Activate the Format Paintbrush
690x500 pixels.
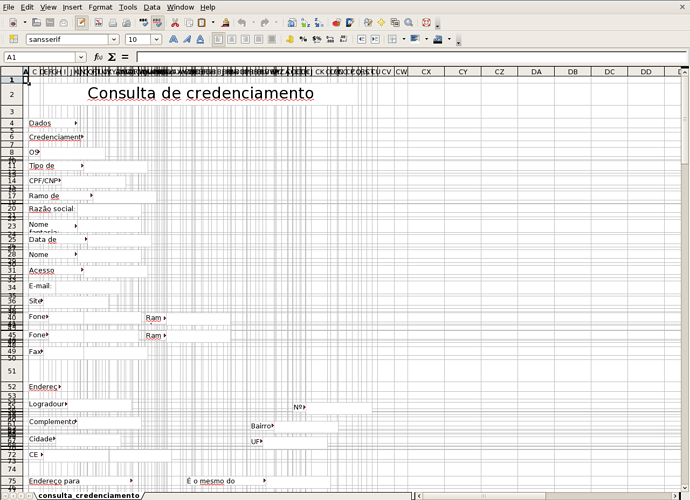(x=226, y=22)
